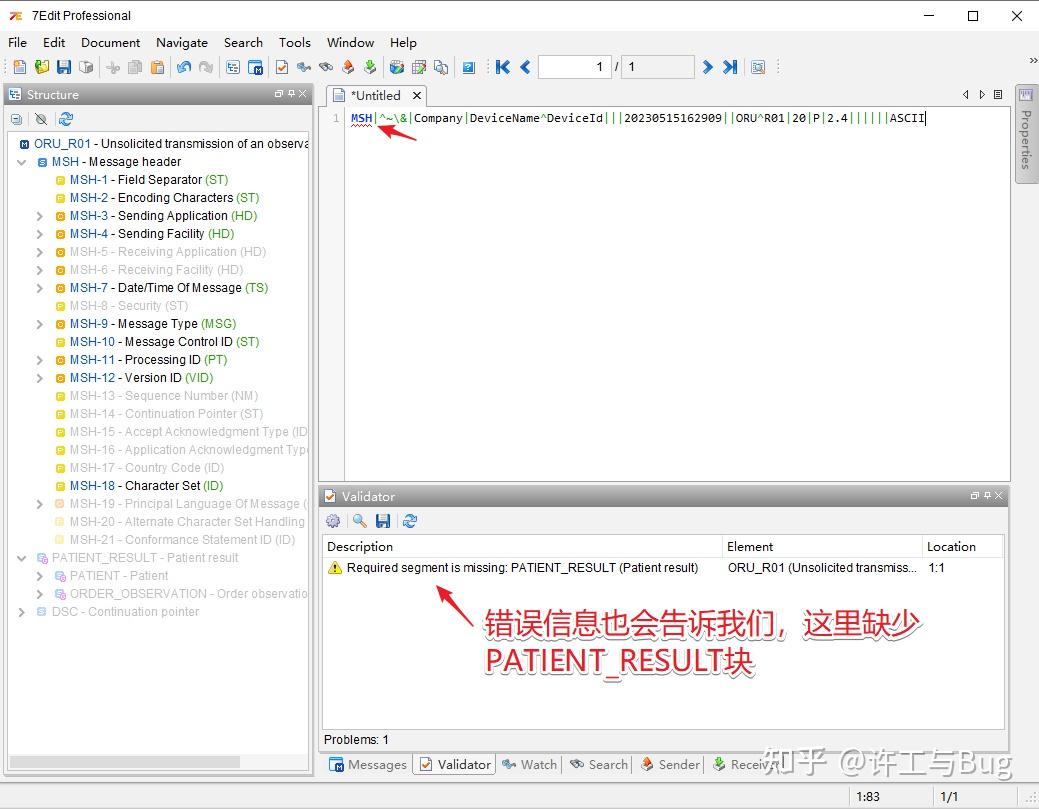This screenshot has width=1039, height=809.
Task: Pin the Validator panel open
Action: click(x=986, y=495)
